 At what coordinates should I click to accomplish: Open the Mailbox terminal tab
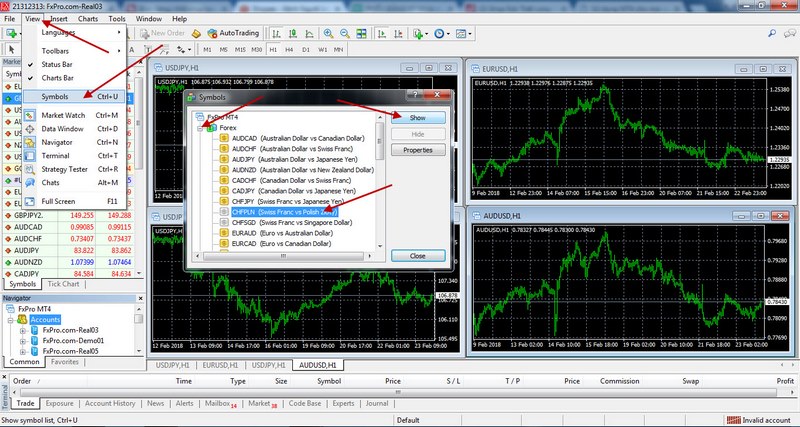220,404
